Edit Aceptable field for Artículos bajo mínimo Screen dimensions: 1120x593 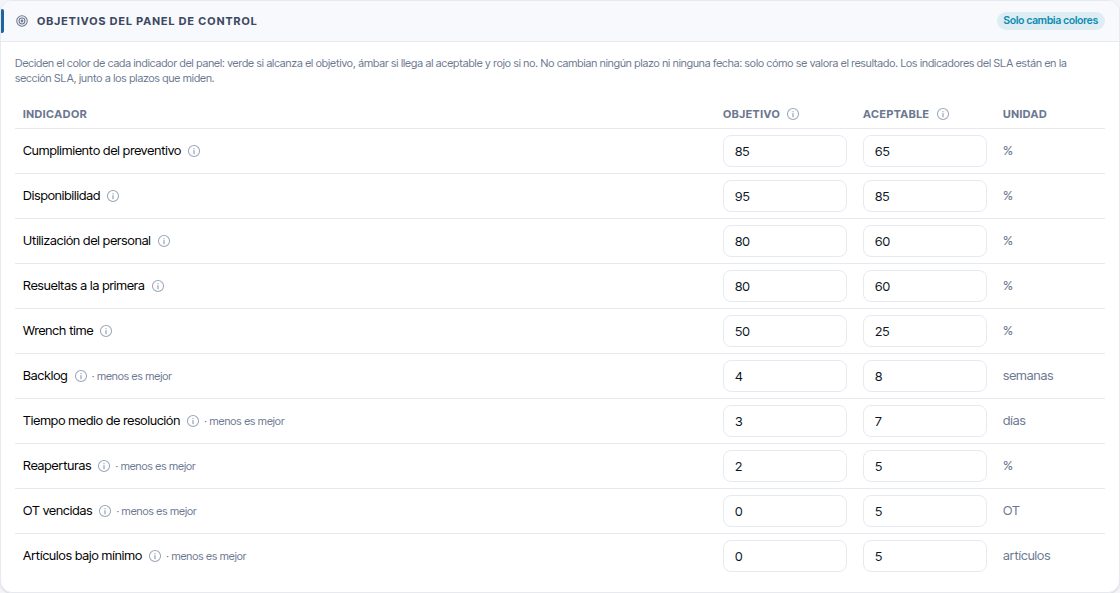coord(925,557)
